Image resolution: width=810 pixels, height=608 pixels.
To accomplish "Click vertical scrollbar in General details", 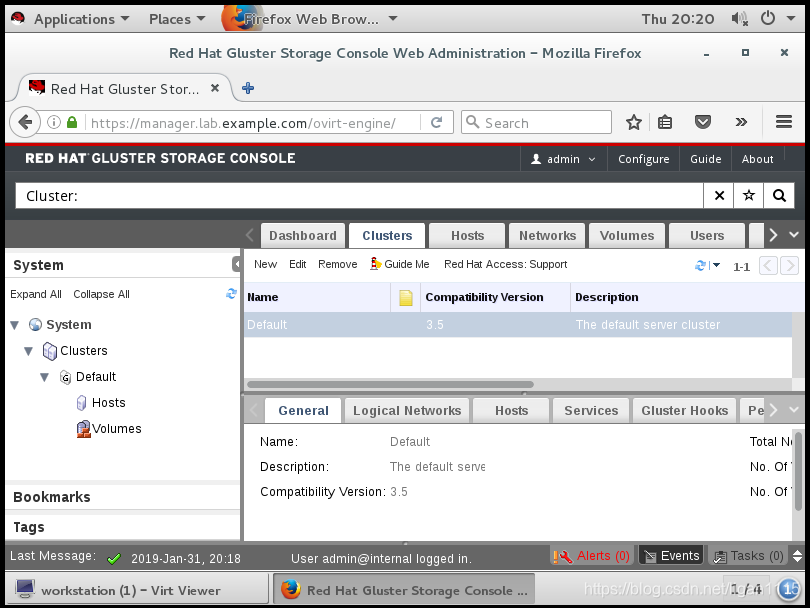I will pos(798,473).
